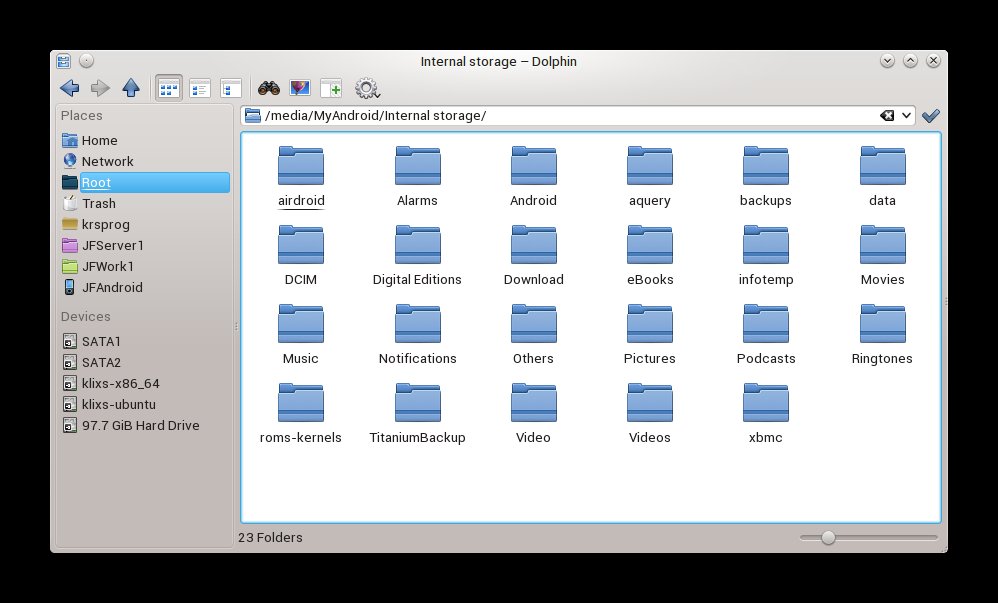
Task: Select the klixs-ubuntu device
Action: [145, 404]
